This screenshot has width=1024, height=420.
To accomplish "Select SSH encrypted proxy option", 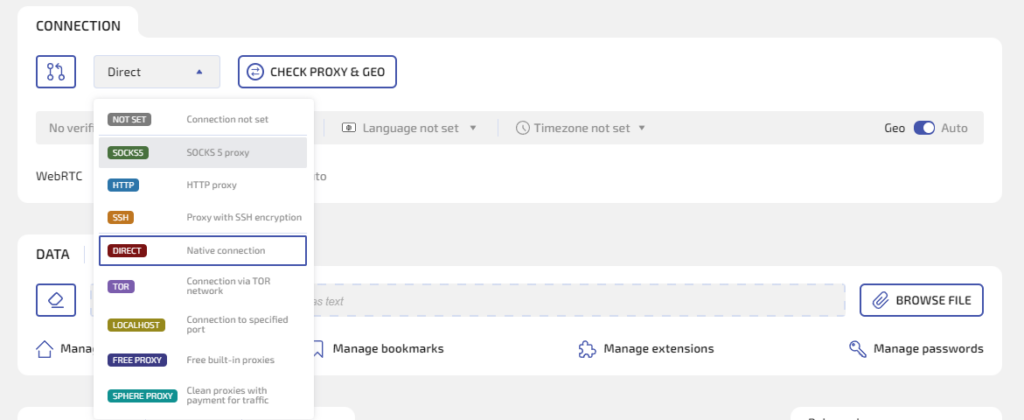I will tap(203, 217).
